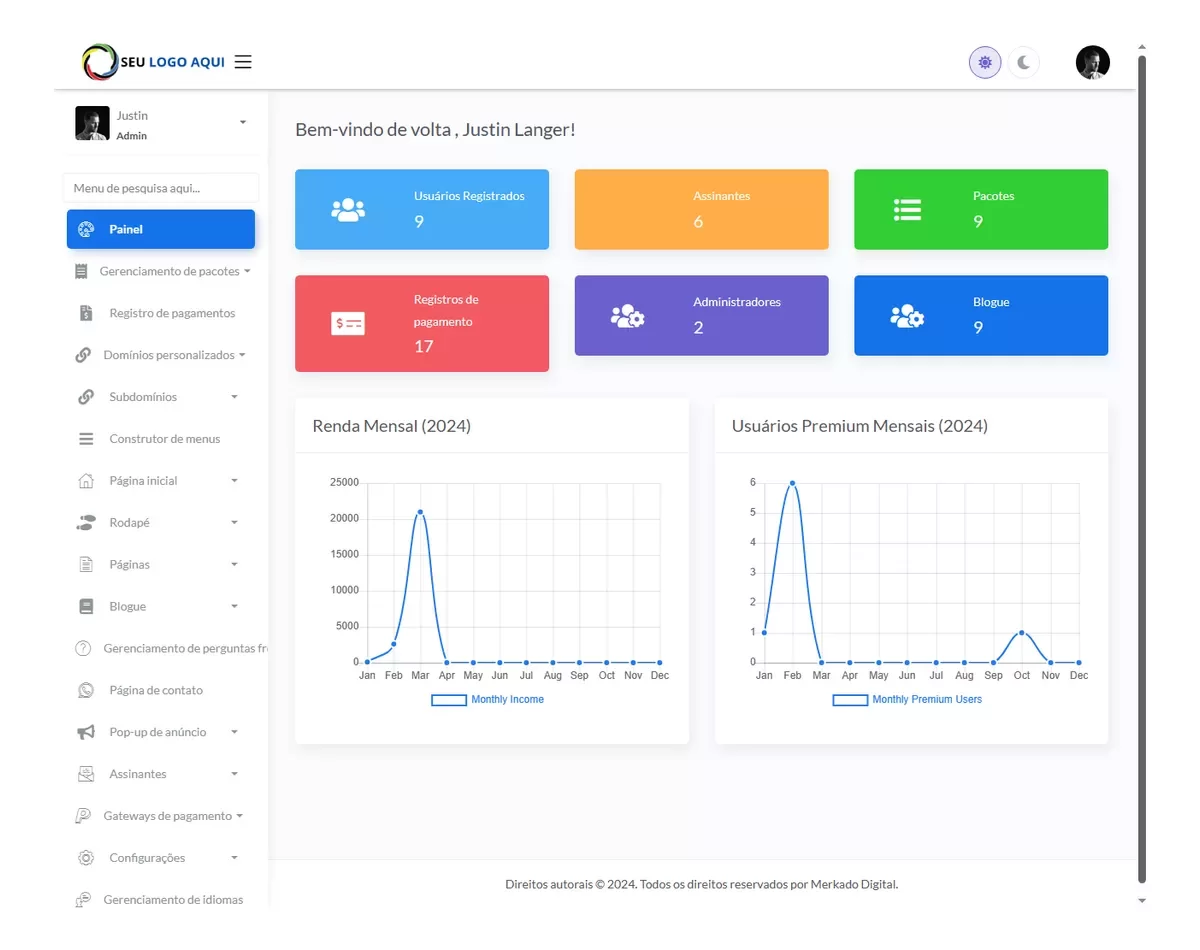Image resolution: width=1200 pixels, height=950 pixels.
Task: Click the Registro de pagamentos invoice icon
Action: point(86,313)
